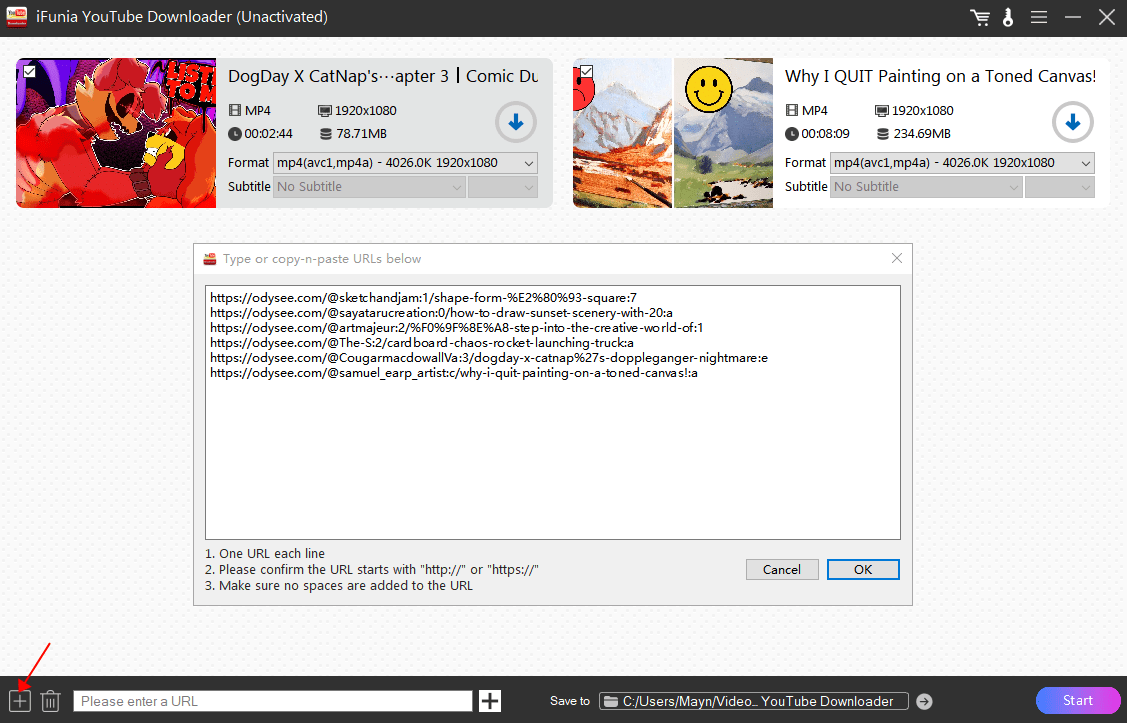Screen dimensions: 1127x723
Task: Click the Start button
Action: [1078, 700]
